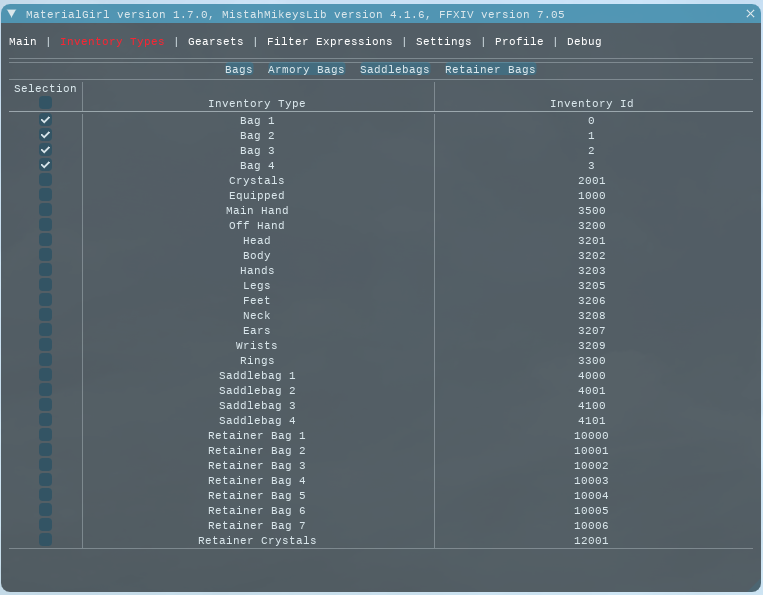The image size is (763, 595).
Task: Click the Retainer Bags filter button
Action: pyautogui.click(x=490, y=70)
